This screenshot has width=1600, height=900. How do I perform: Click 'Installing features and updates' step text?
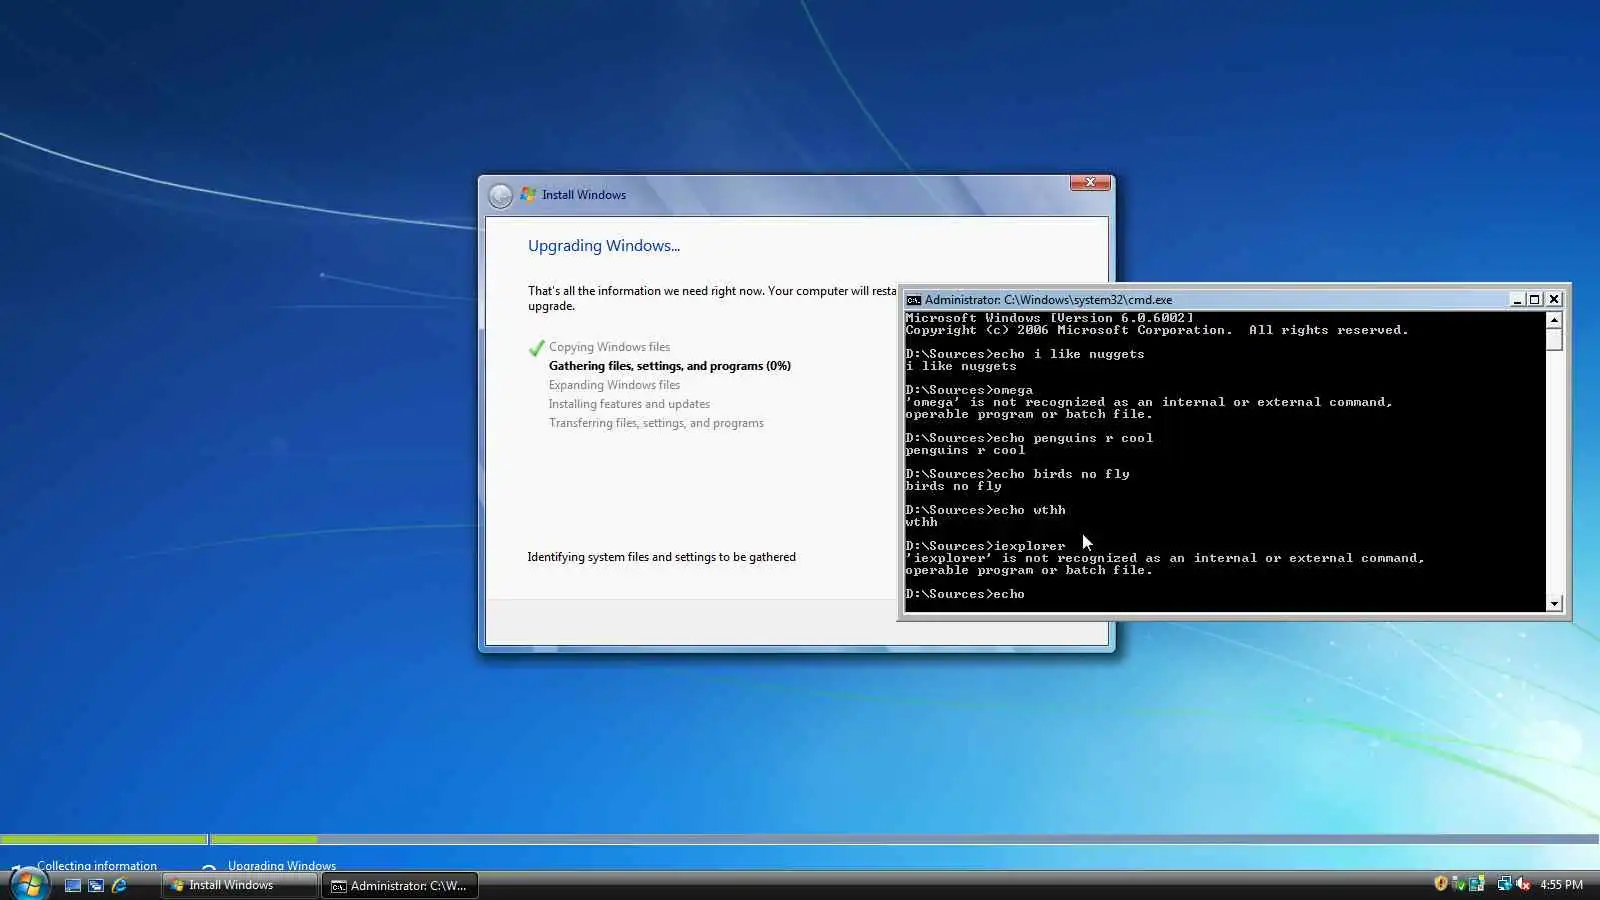629,404
